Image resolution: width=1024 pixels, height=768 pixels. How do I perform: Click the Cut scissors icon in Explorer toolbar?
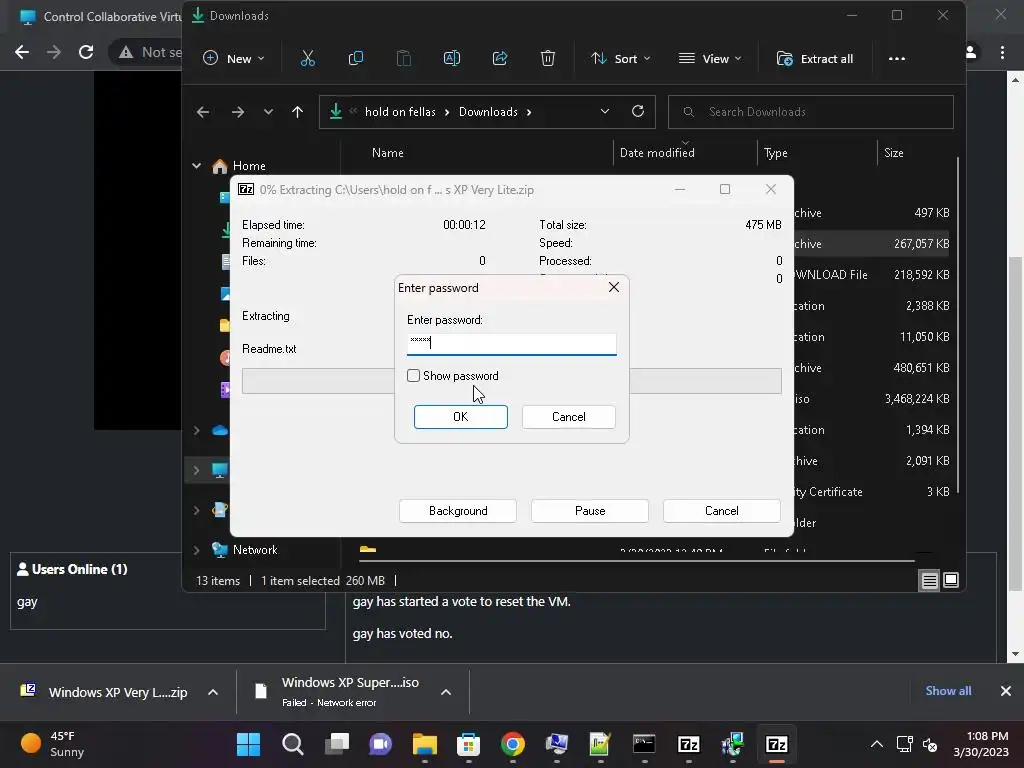(x=308, y=59)
